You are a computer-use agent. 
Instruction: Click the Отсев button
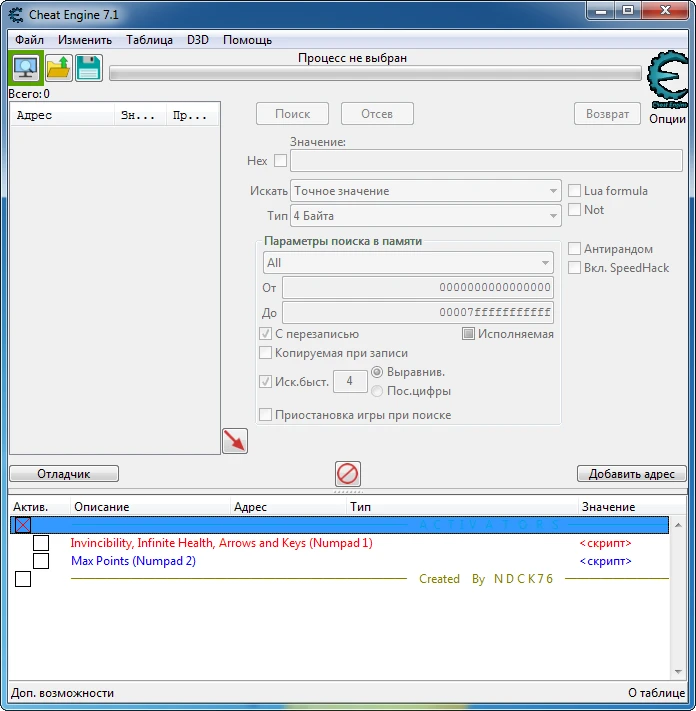pyautogui.click(x=377, y=114)
